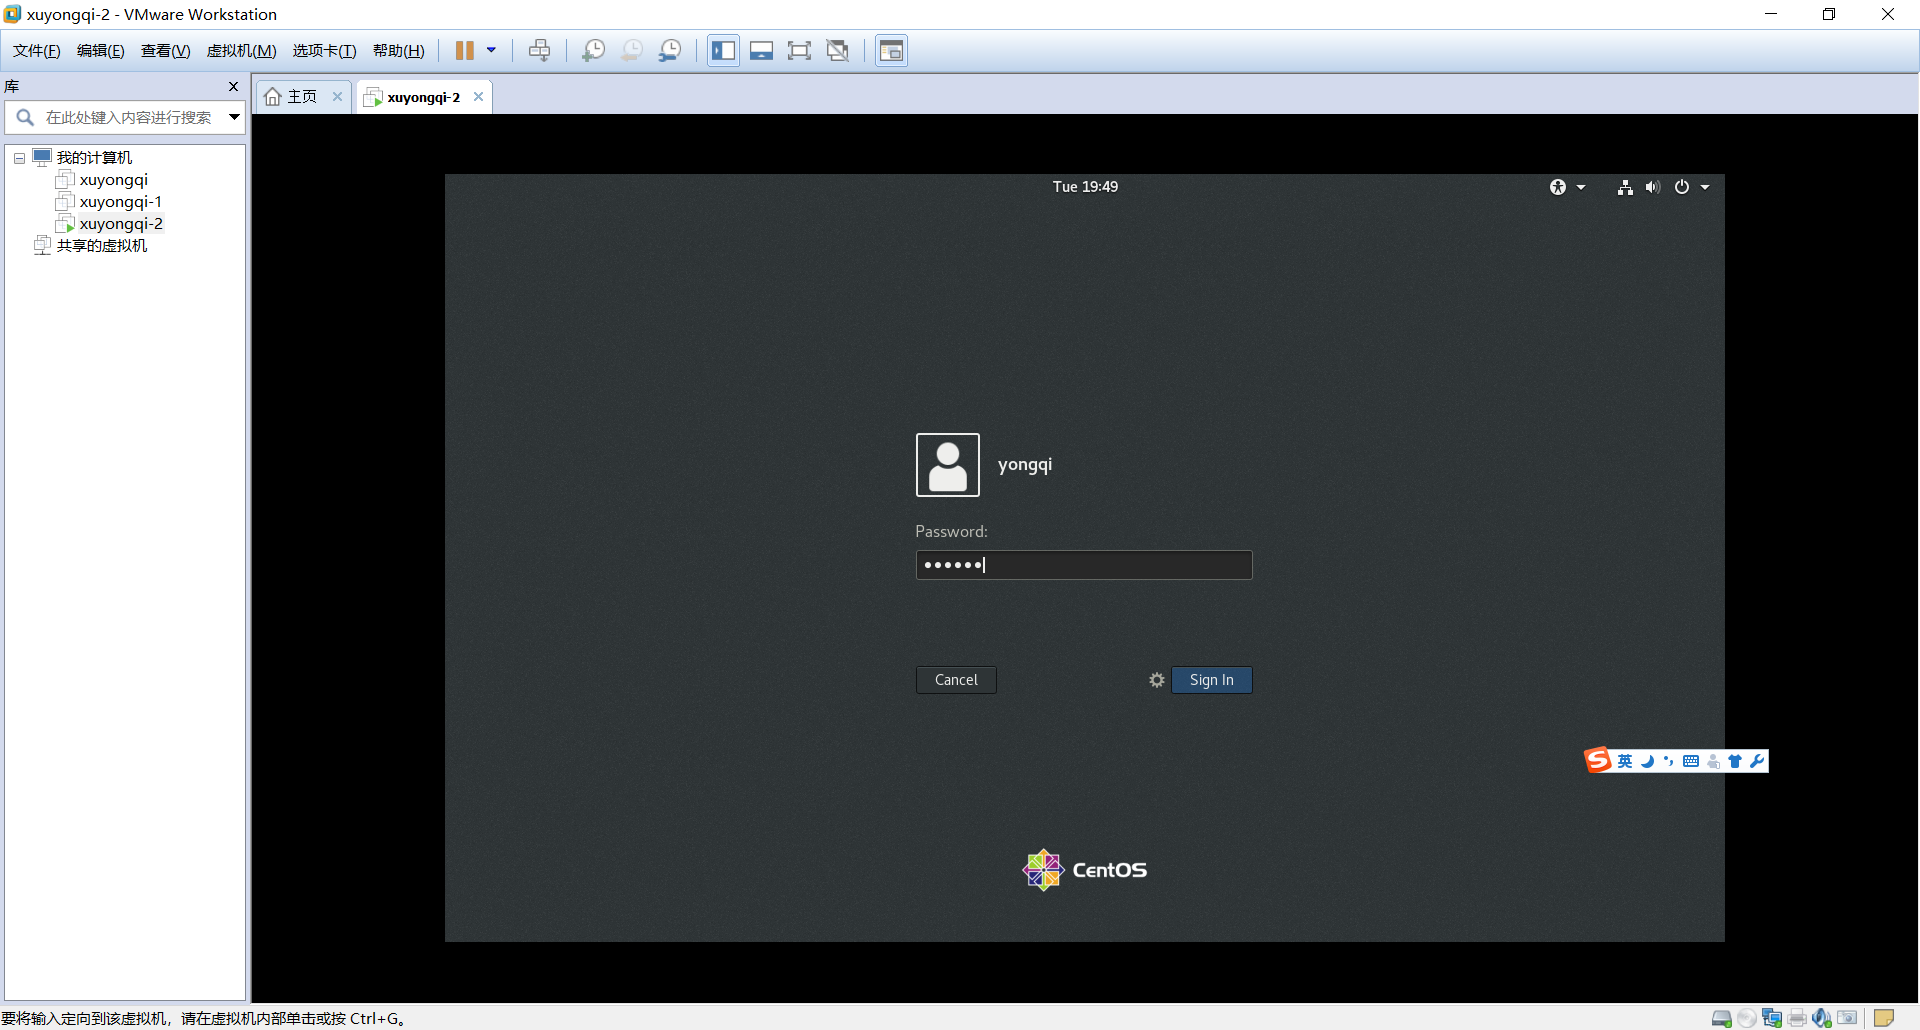This screenshot has height=1030, width=1920.
Task: Open the Sogou toolbox wrench
Action: click(x=1757, y=761)
